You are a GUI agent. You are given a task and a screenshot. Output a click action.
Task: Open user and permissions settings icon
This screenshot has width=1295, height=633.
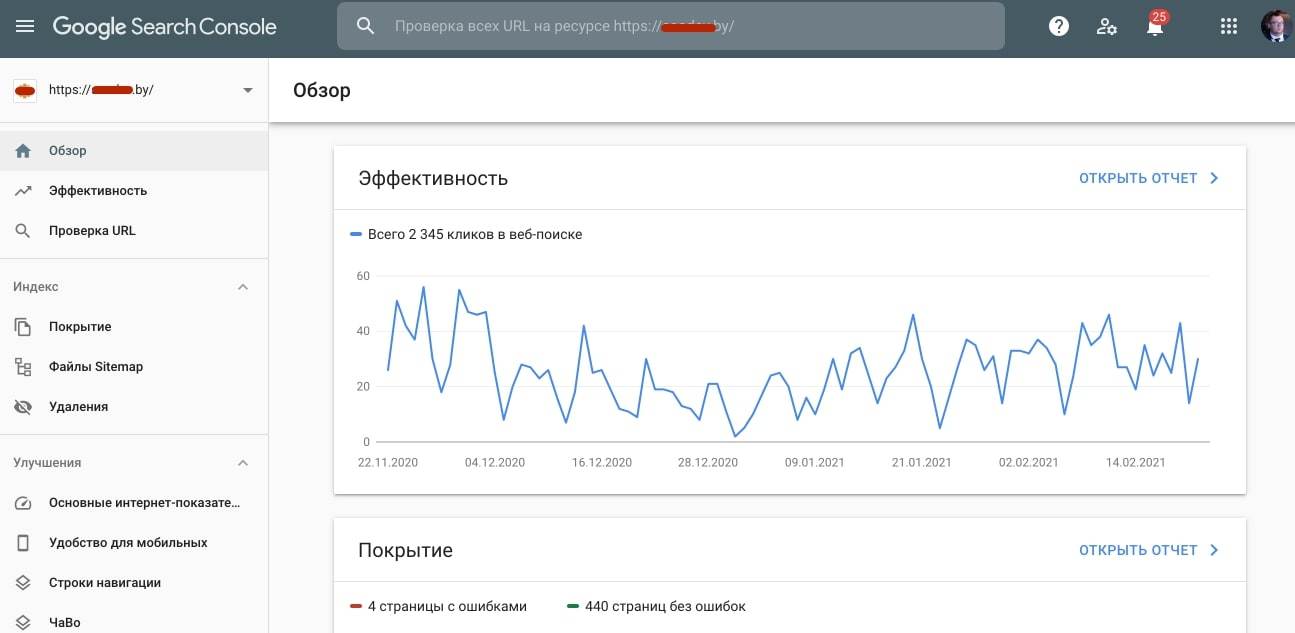1106,27
